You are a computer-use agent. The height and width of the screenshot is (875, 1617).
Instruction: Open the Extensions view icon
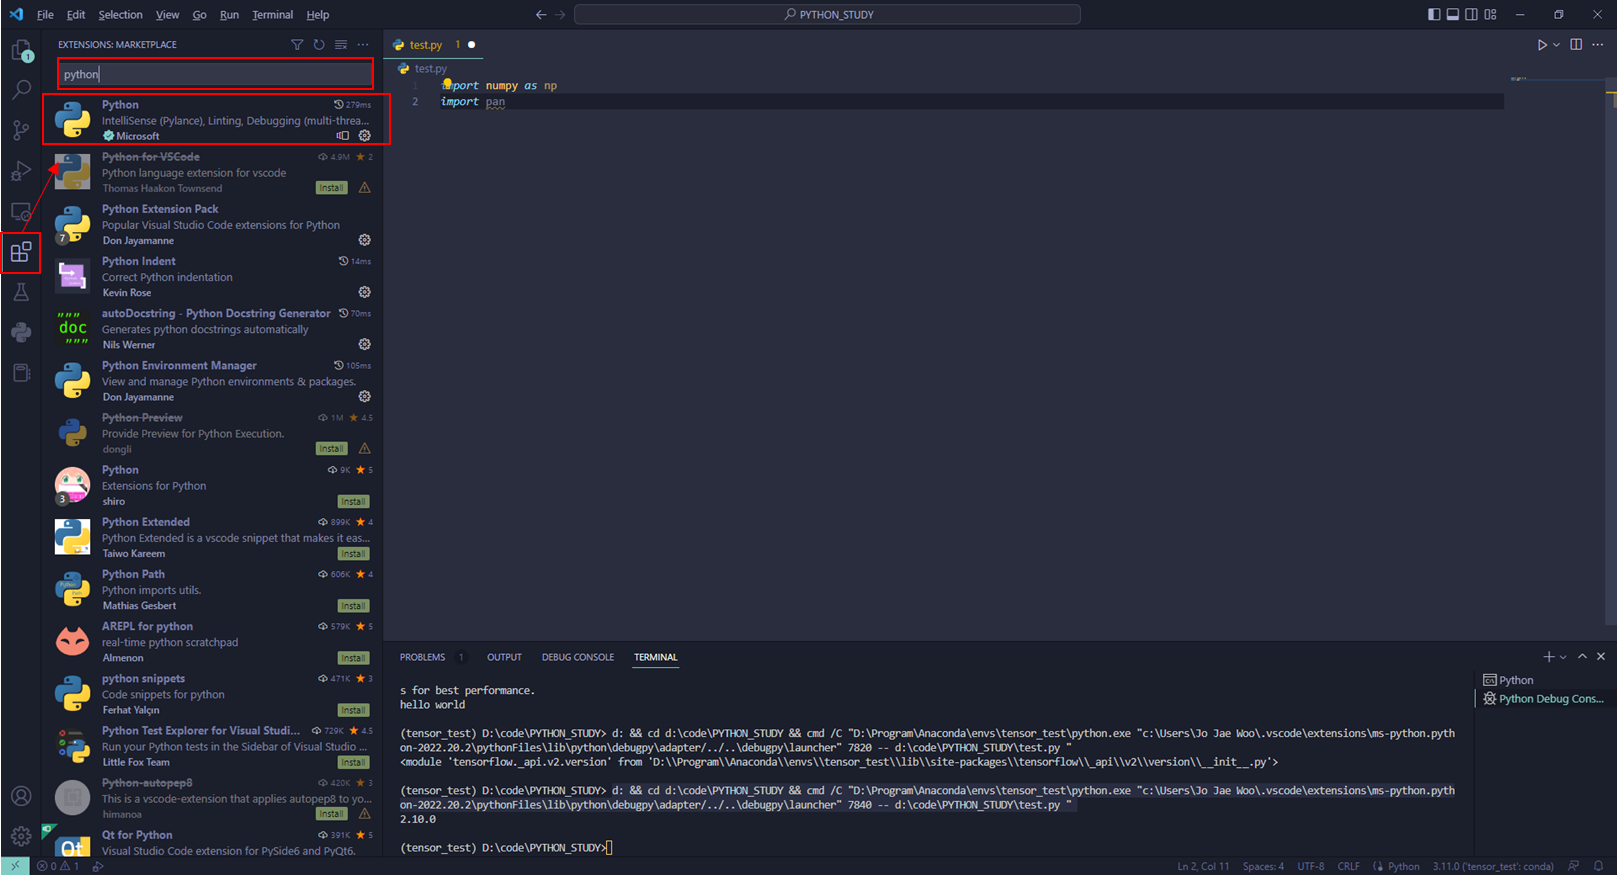tap(21, 252)
